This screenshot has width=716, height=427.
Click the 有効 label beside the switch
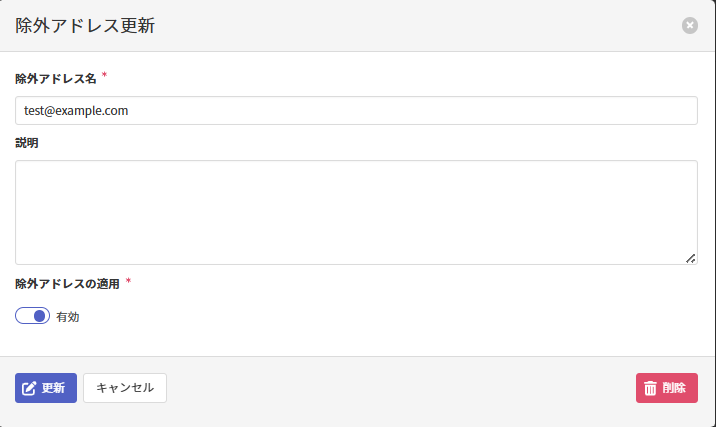[68, 317]
